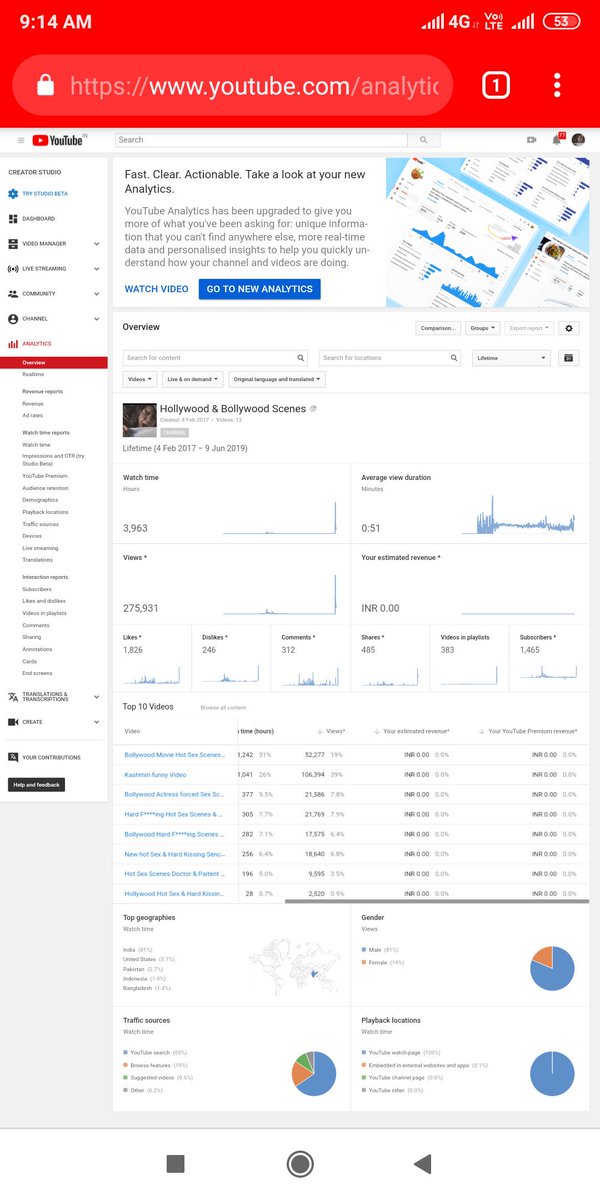This screenshot has width=600, height=1200.
Task: Click the Help and feedback button
Action: tap(37, 785)
